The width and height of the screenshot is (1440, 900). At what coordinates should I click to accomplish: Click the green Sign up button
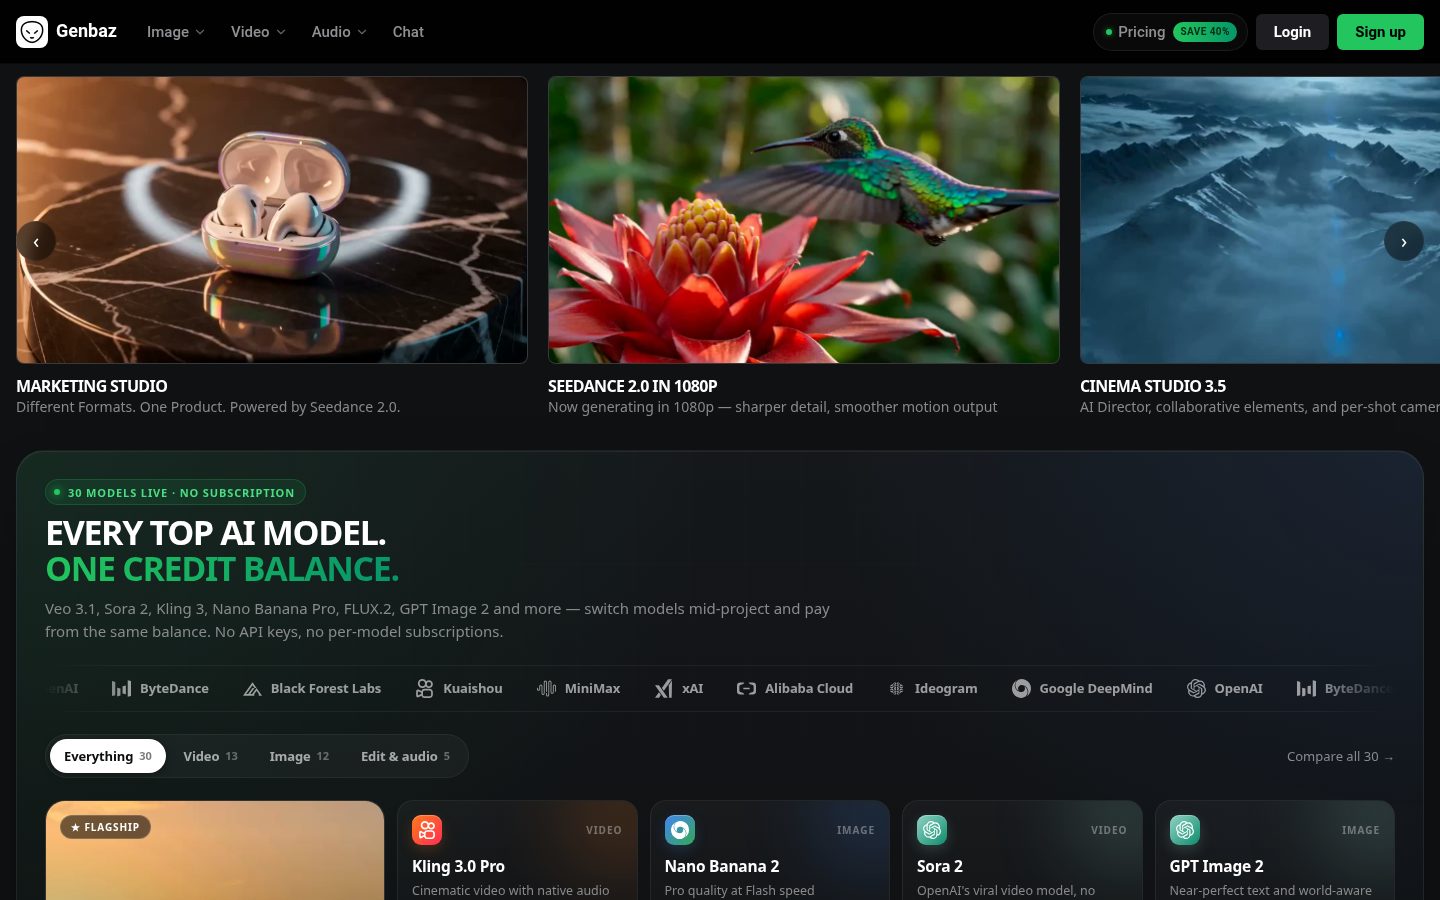tap(1380, 32)
